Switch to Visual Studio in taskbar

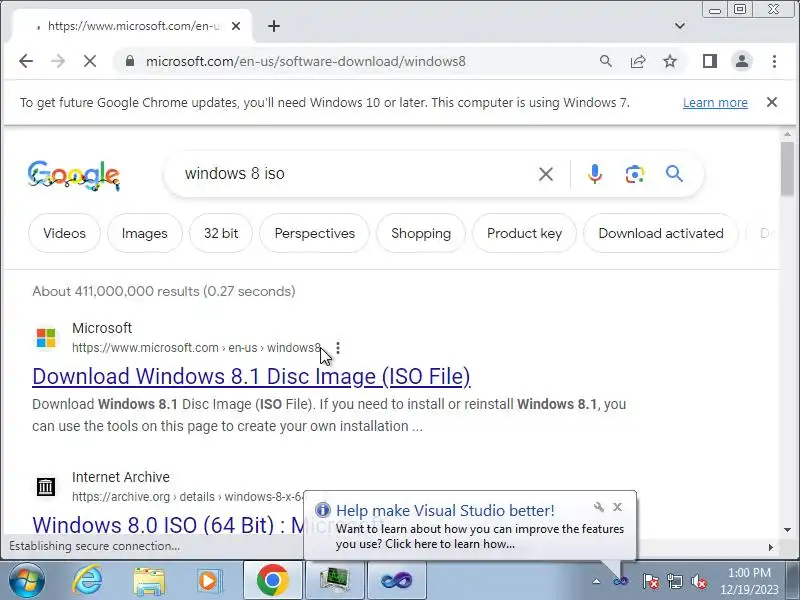point(396,580)
